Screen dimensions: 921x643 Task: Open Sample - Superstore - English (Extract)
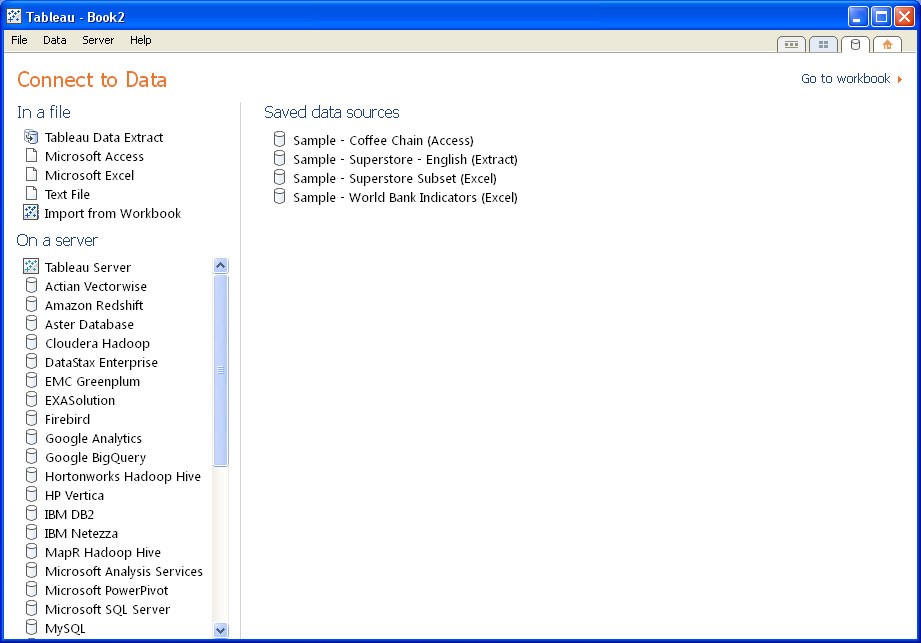pyautogui.click(x=405, y=159)
